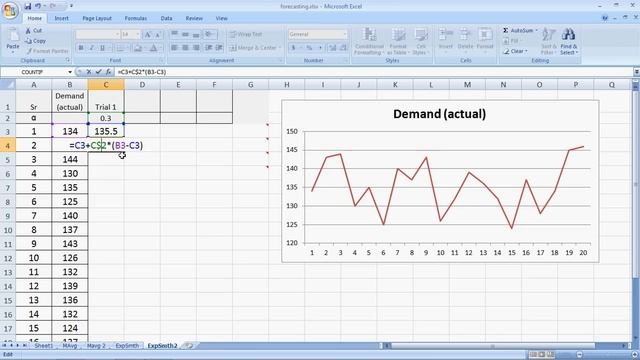Switch to the Page Layout ribbon tab

tap(97, 18)
